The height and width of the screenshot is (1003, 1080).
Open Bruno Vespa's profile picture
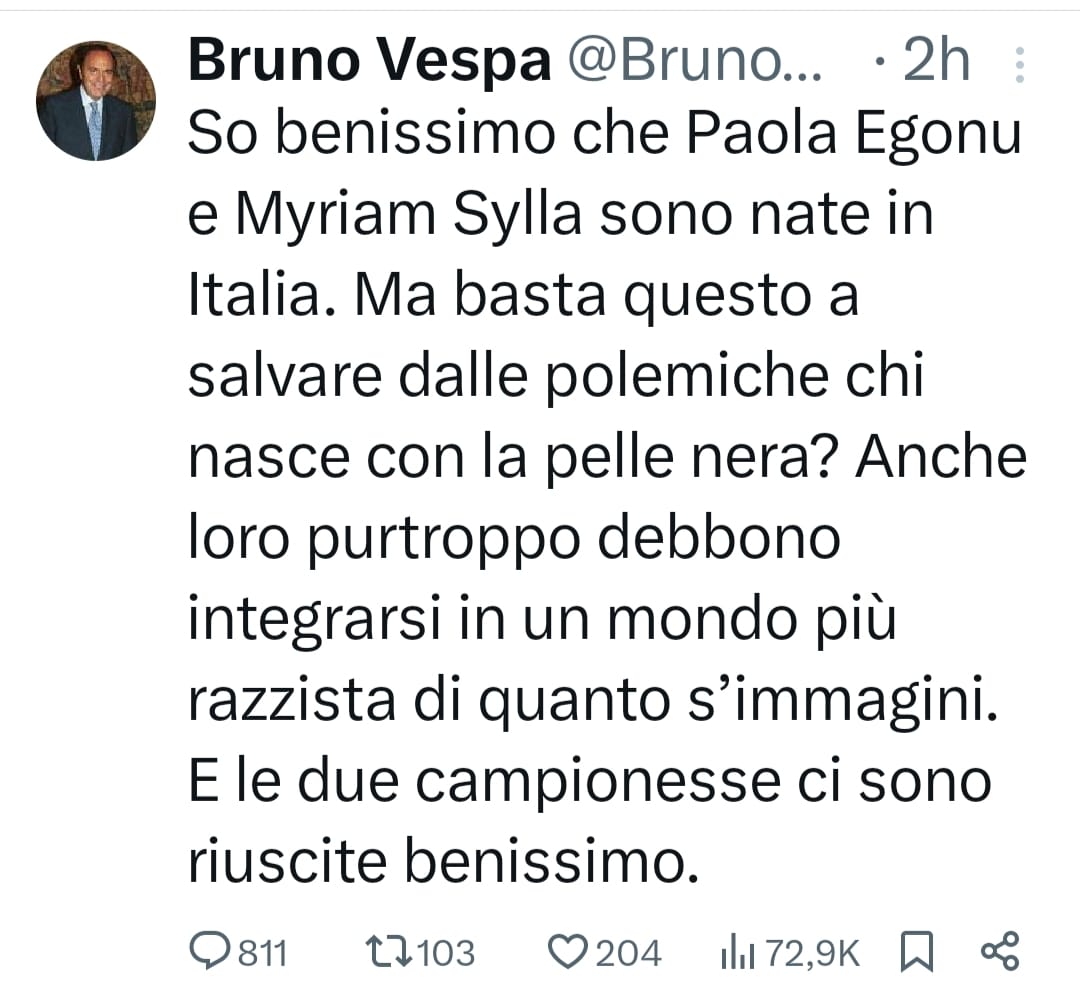tap(96, 101)
